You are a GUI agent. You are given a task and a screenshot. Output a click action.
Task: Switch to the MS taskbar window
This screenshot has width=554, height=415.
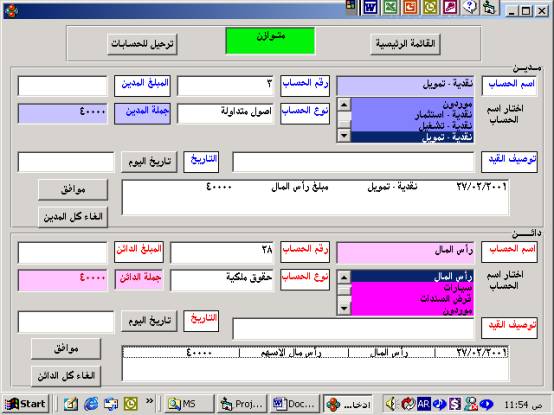189,404
